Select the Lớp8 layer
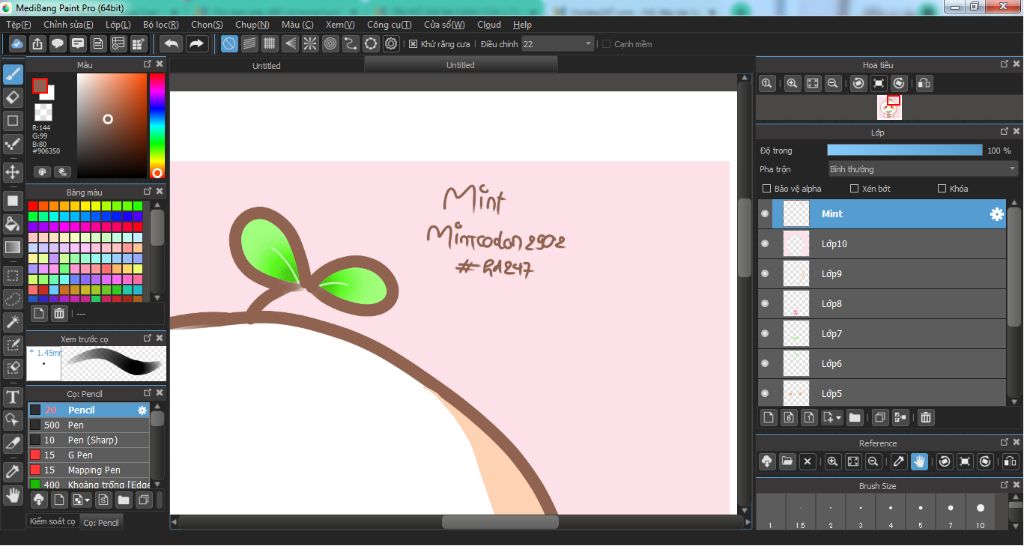This screenshot has height=546, width=1024. [882, 304]
